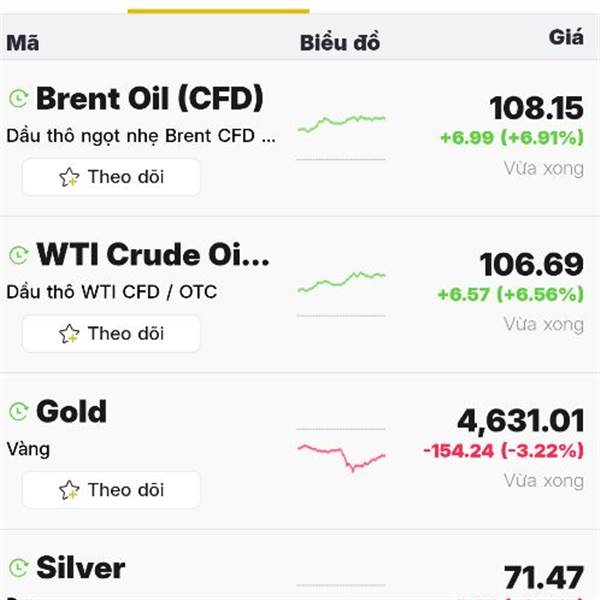The height and width of the screenshot is (600, 600).
Task: Follow WTI Crude Oil with the Theo dõi button
Action: 112,334
